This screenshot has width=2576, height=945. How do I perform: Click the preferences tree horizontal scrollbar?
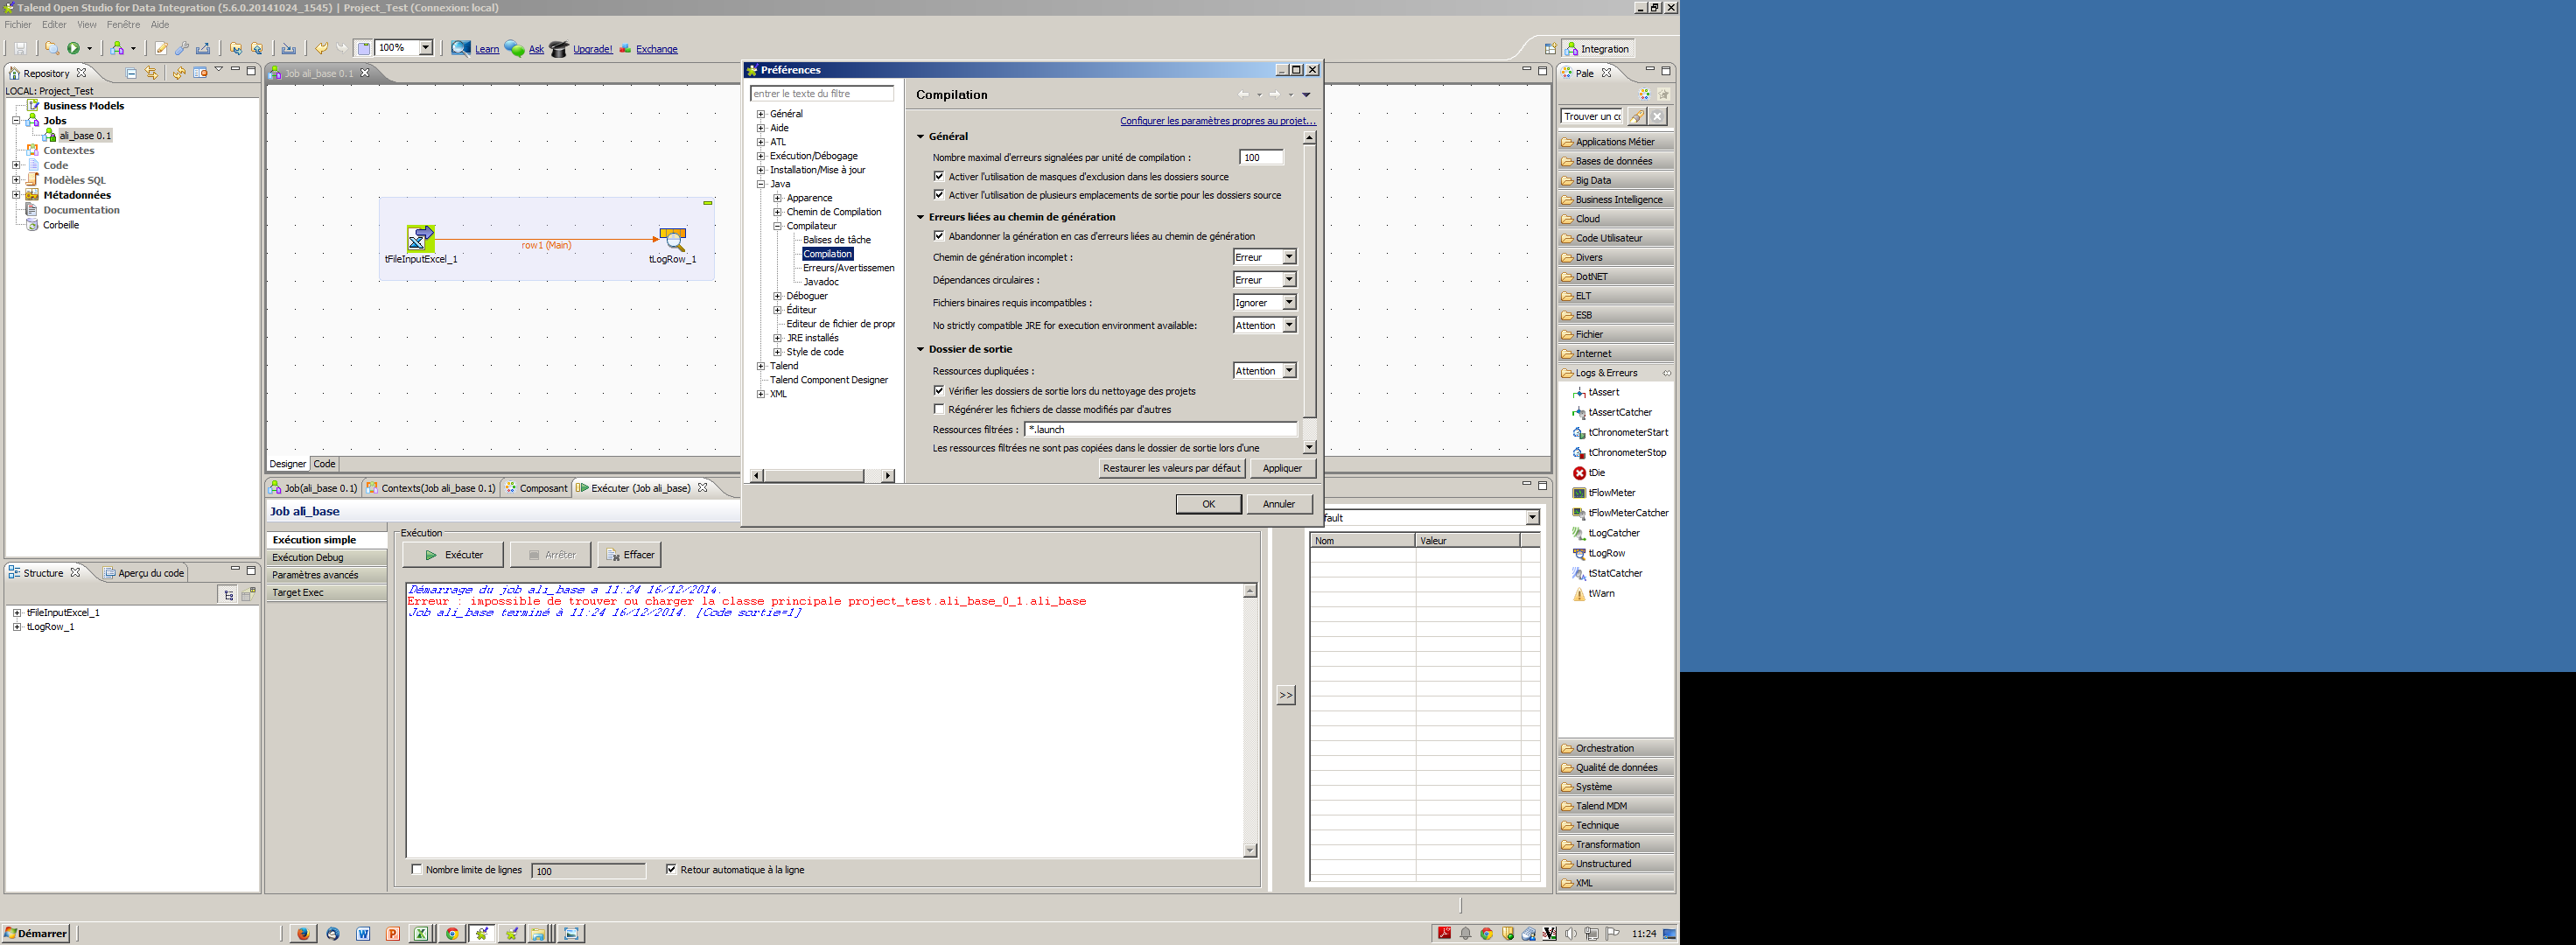click(822, 476)
